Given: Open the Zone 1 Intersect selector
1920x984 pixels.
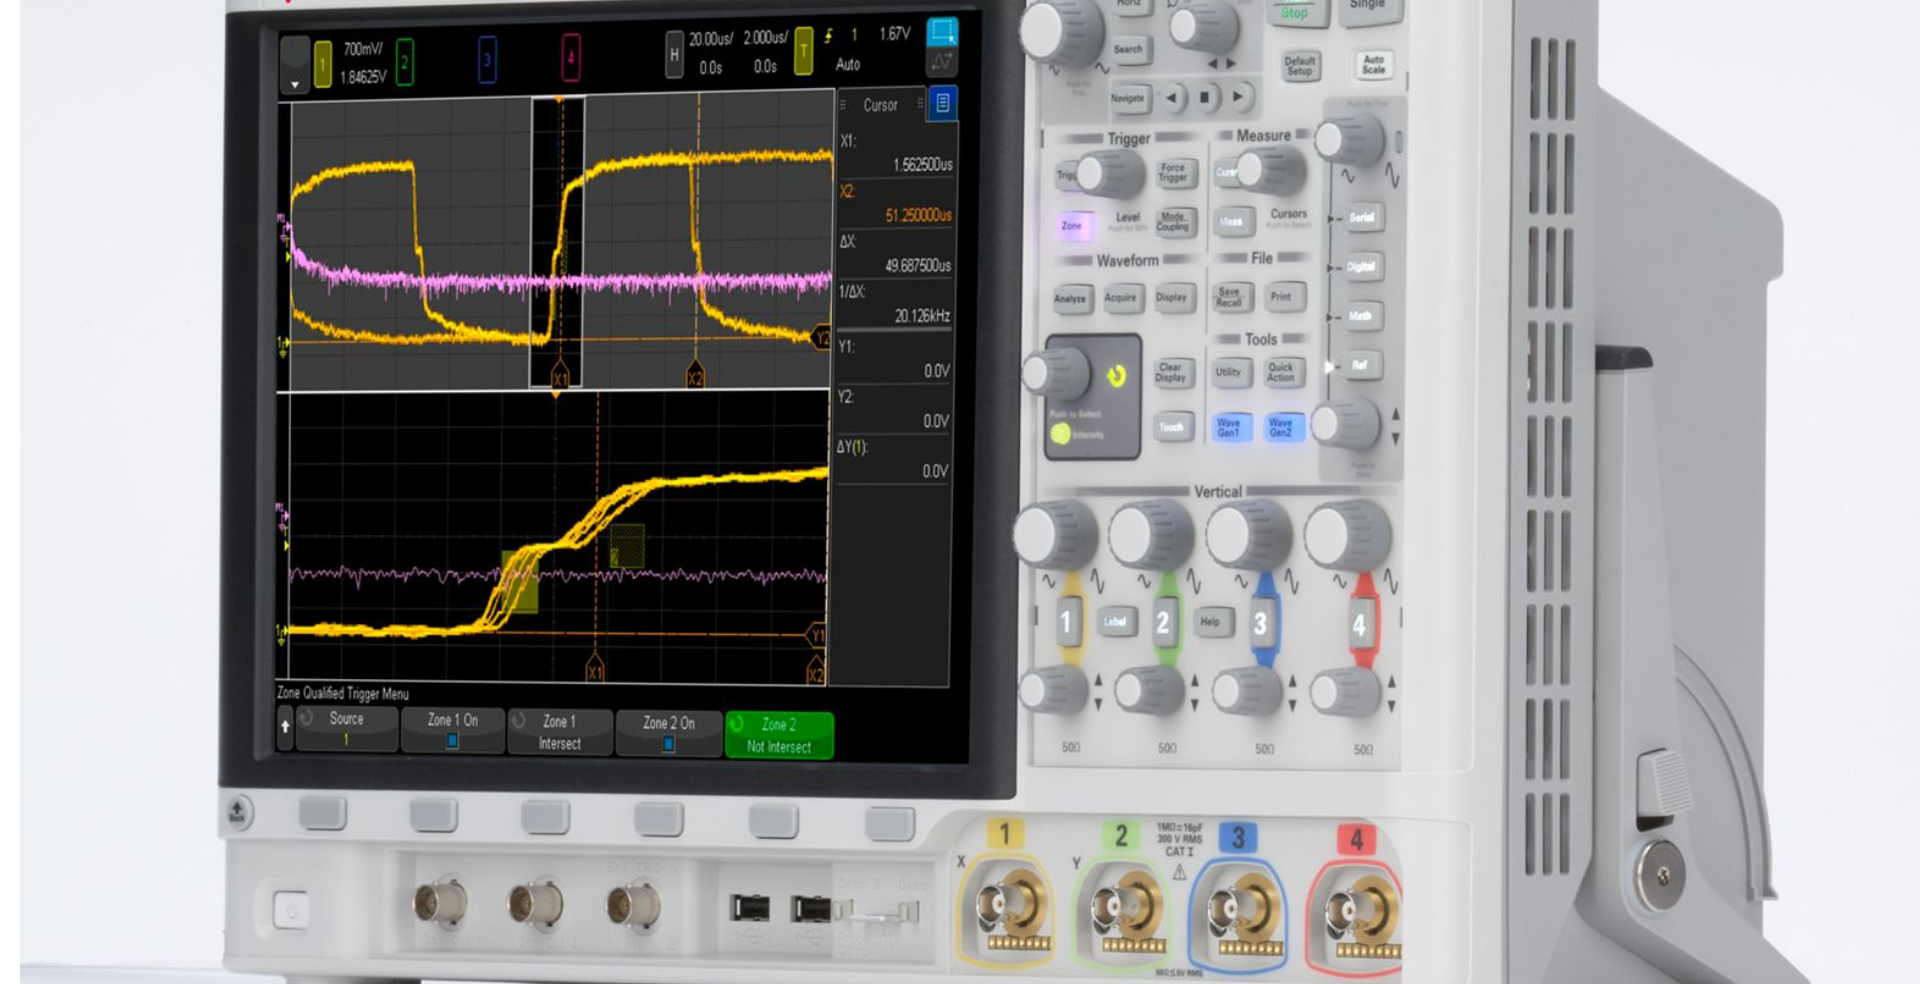Looking at the screenshot, I should (x=559, y=732).
